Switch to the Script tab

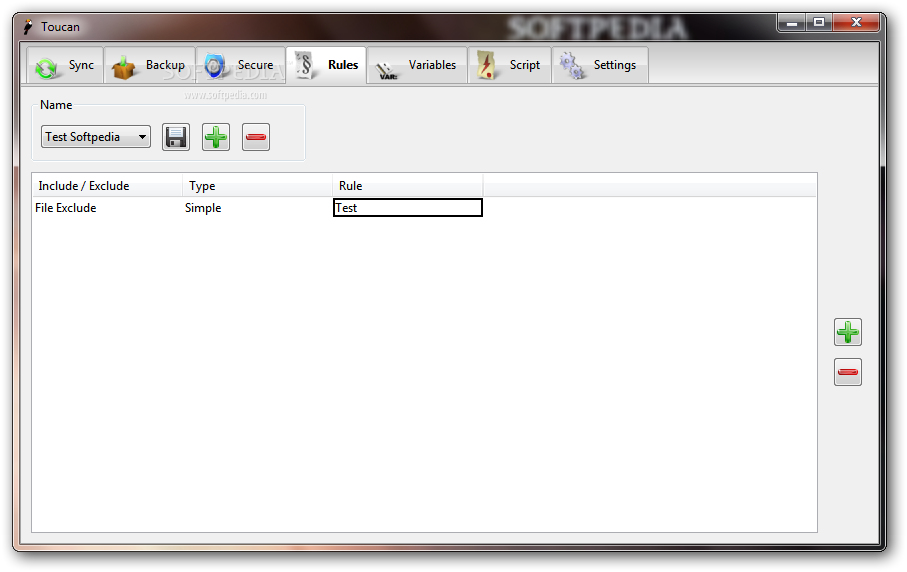(509, 65)
